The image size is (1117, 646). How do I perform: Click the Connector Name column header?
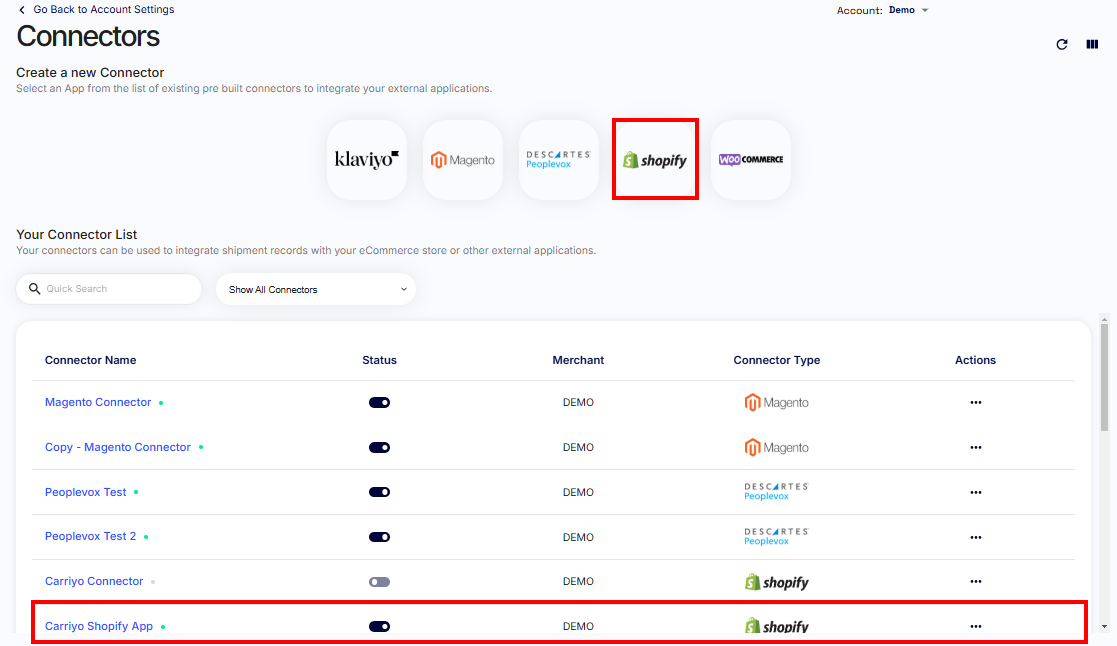tap(90, 360)
